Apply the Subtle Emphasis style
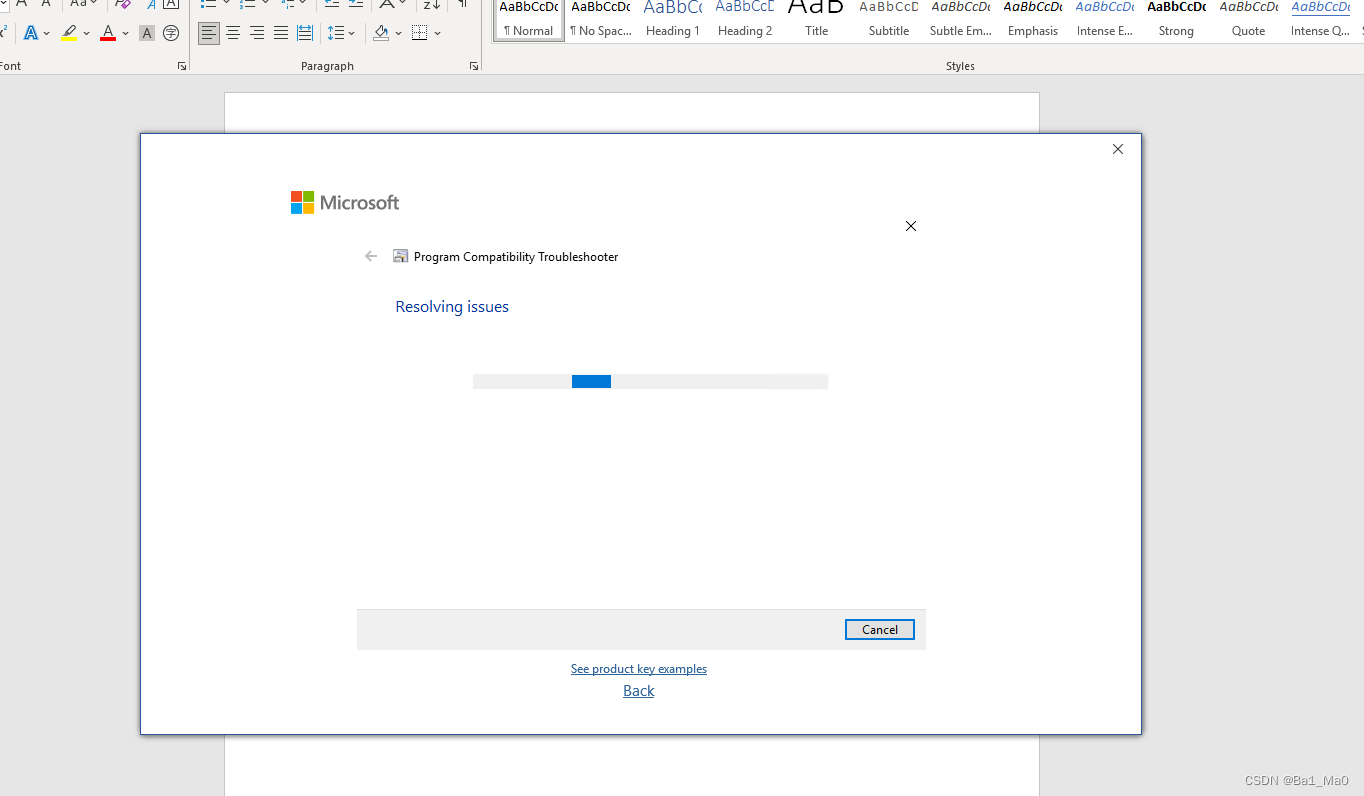The image size is (1364, 796). click(961, 20)
